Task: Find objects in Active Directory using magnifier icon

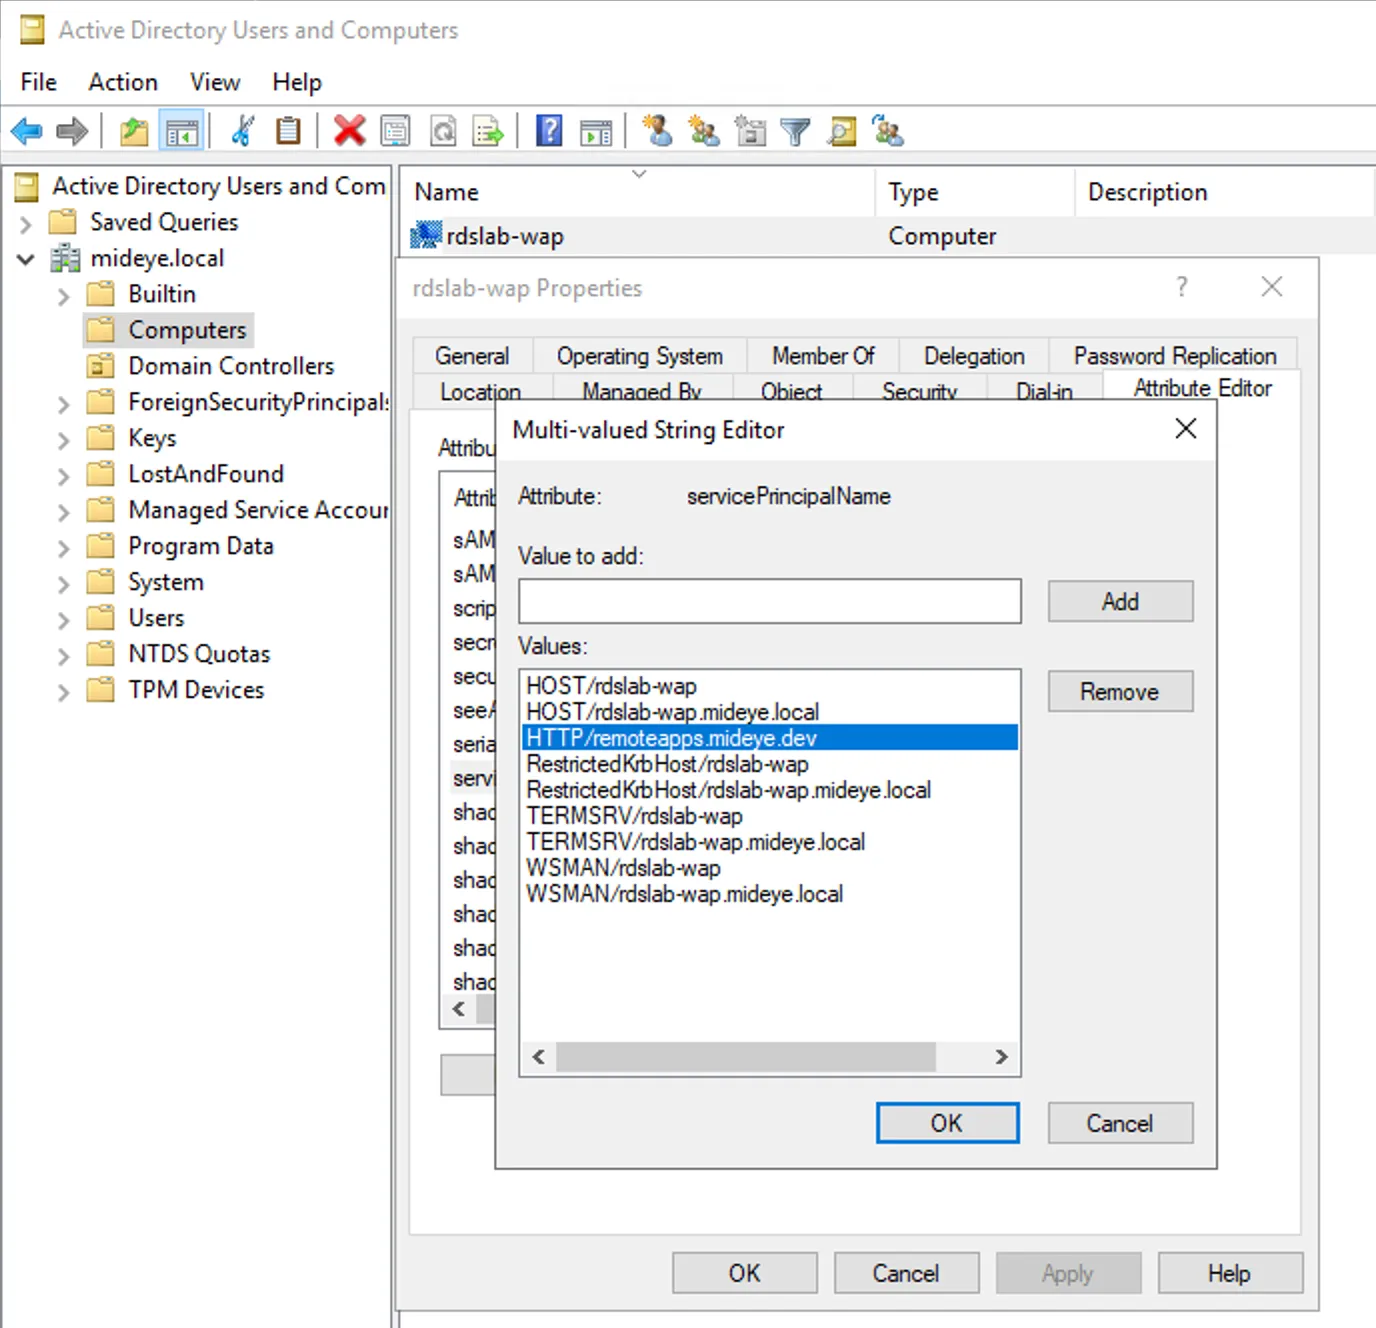Action: (842, 130)
